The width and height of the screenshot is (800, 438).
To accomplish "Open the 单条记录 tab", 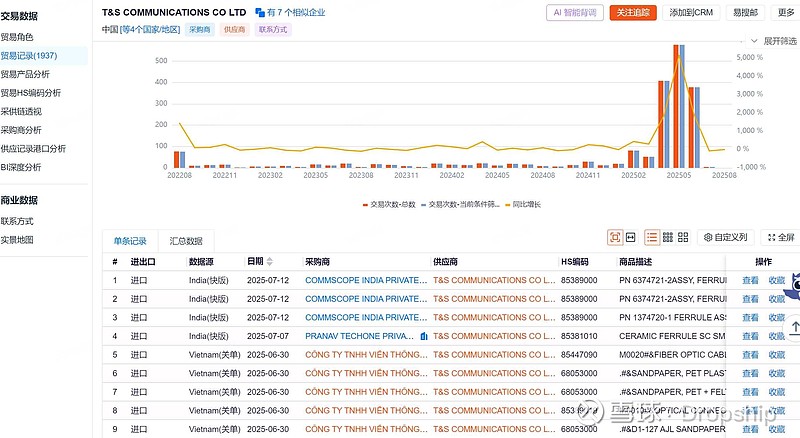I will coord(130,241).
